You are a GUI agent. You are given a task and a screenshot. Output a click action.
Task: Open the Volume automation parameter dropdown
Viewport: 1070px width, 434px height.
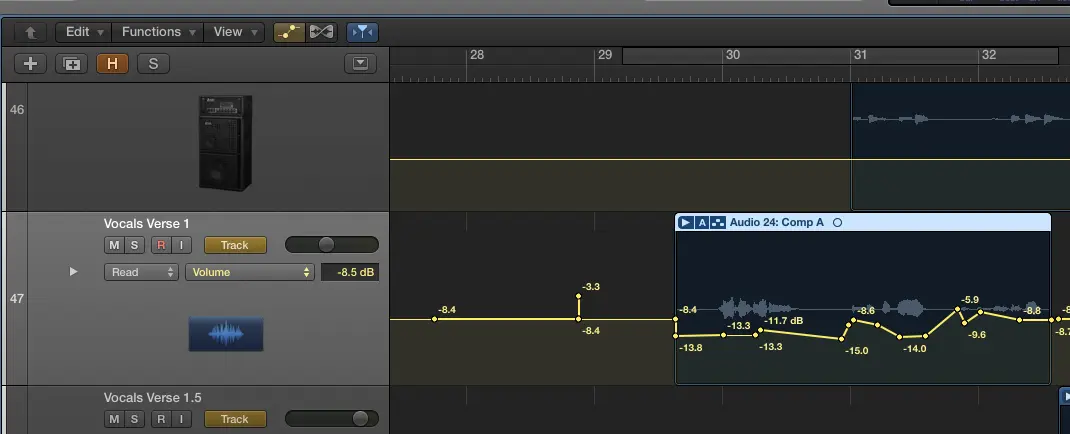(x=250, y=272)
